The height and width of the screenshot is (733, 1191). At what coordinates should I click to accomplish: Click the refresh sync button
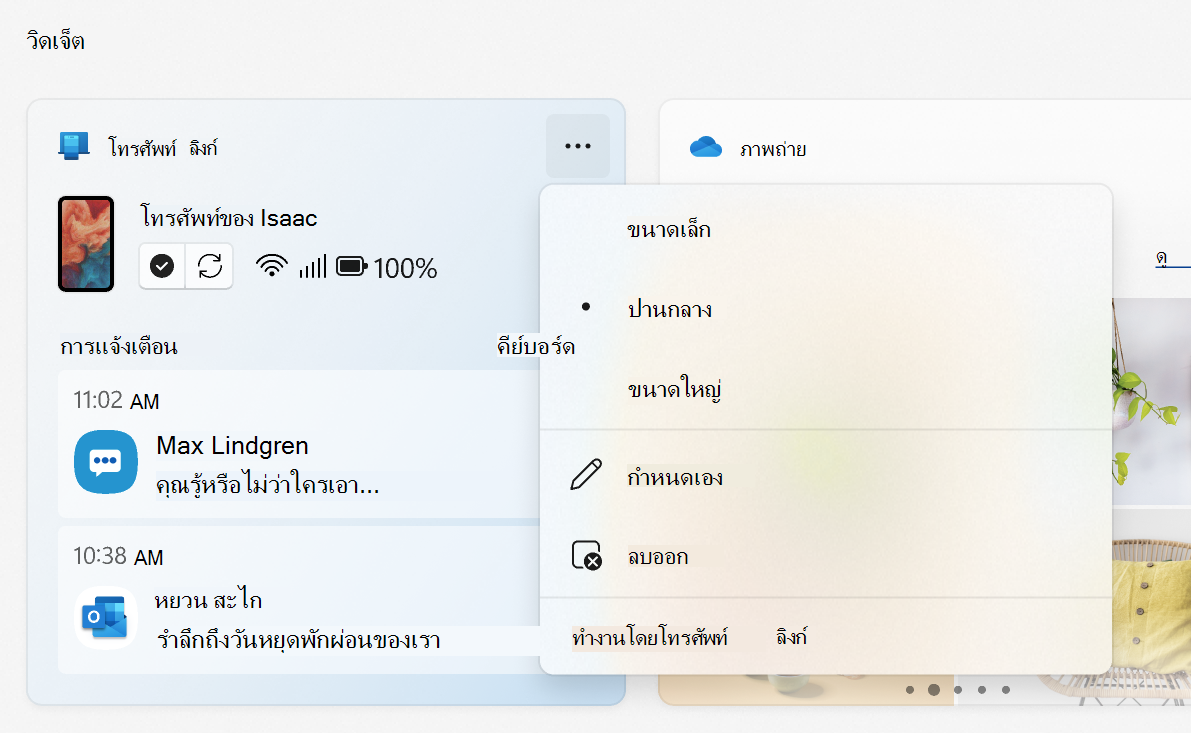click(210, 266)
